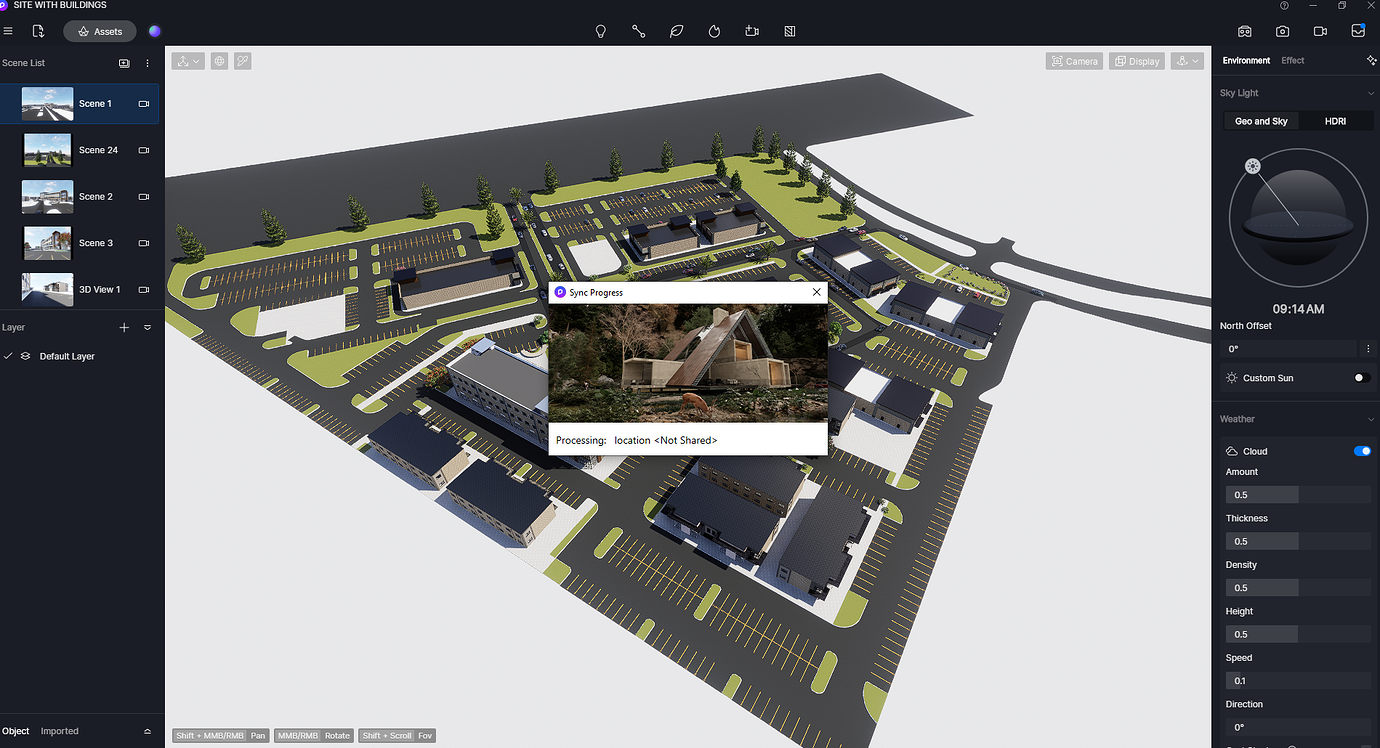This screenshot has height=748, width=1380.
Task: Open video render mode
Action: 1320,31
